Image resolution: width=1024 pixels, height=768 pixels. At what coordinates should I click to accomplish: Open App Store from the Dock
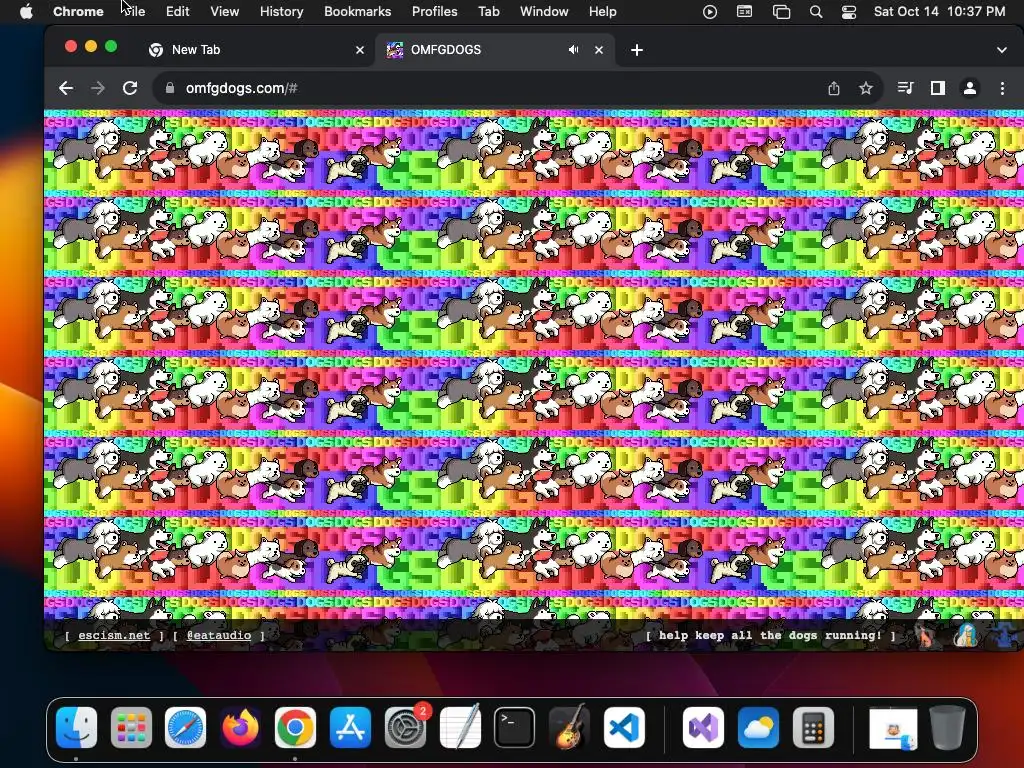(x=350, y=728)
